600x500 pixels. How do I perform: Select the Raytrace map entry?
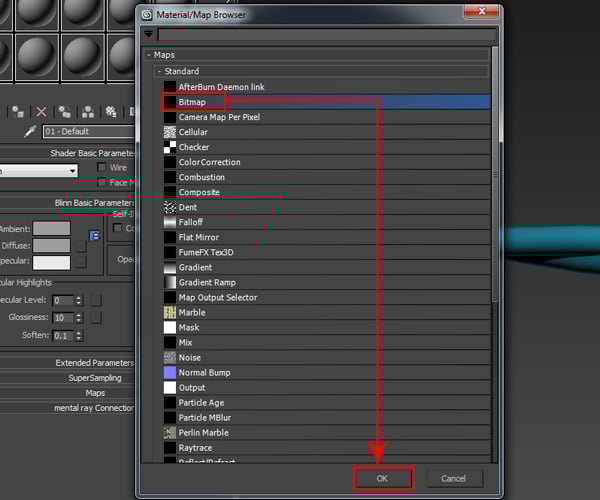tap(326, 448)
